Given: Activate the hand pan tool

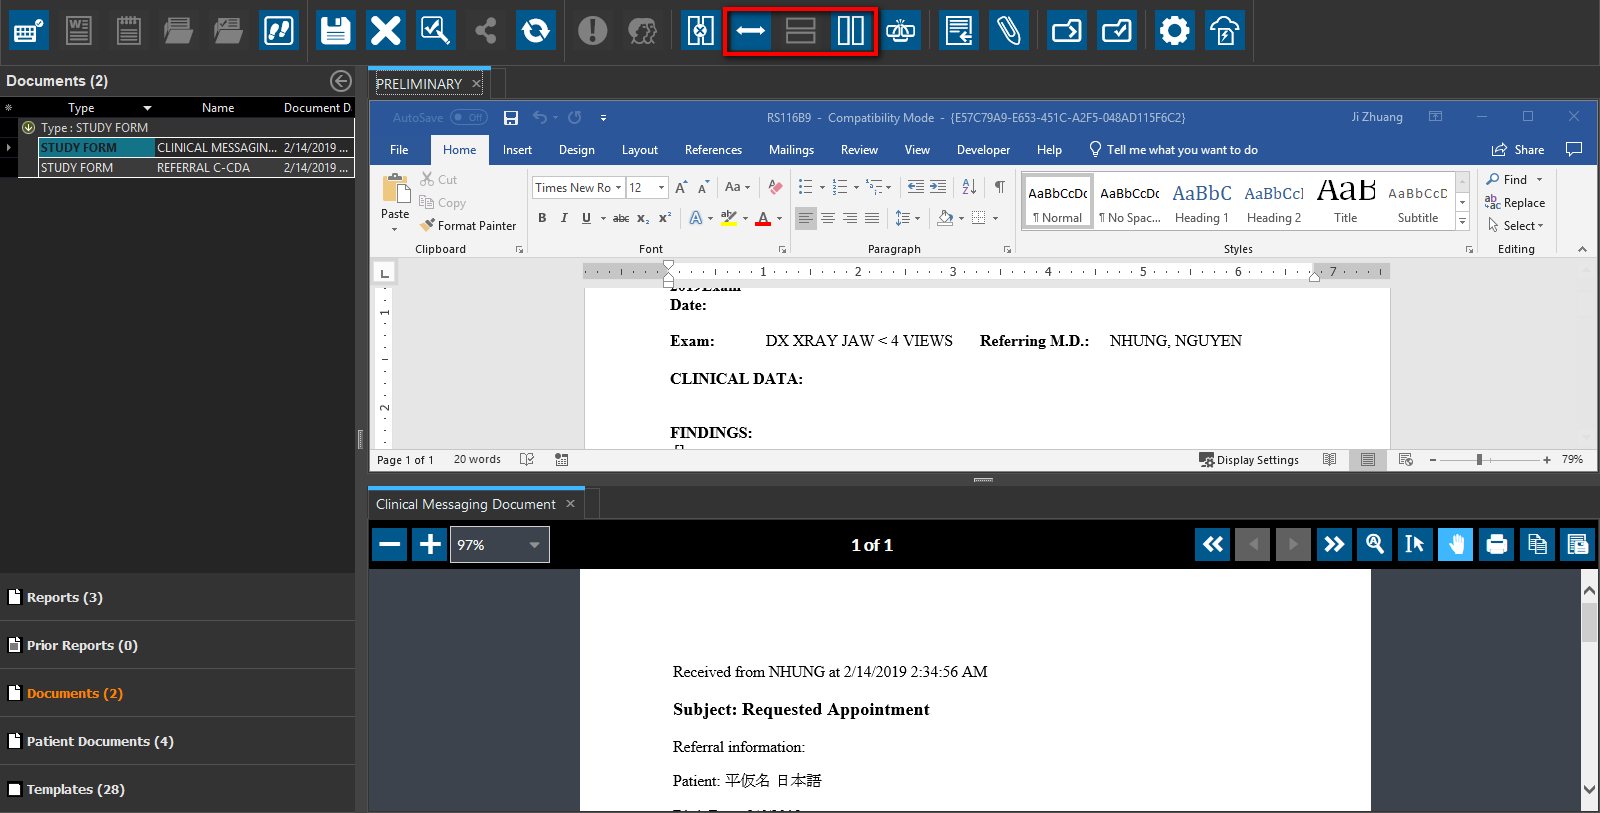Looking at the screenshot, I should pos(1455,545).
